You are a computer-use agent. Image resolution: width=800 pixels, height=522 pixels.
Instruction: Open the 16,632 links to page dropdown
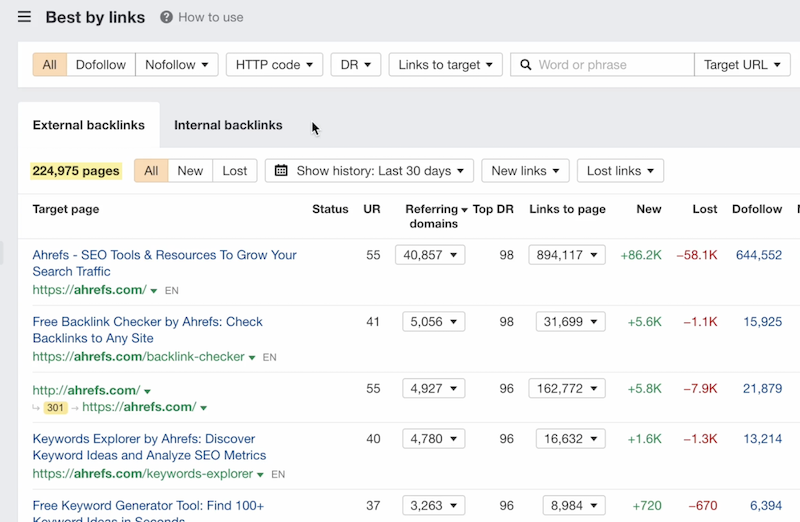click(570, 439)
